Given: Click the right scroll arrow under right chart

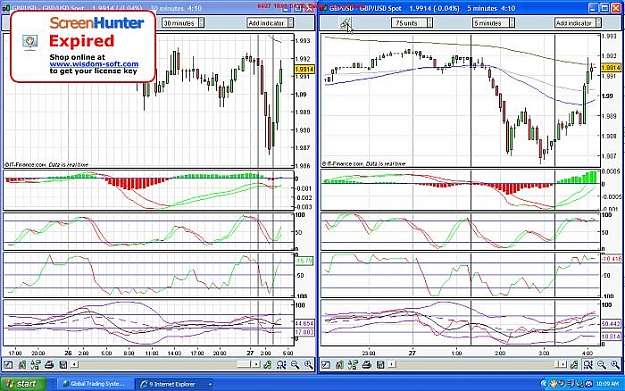Looking at the screenshot, I should point(562,364).
